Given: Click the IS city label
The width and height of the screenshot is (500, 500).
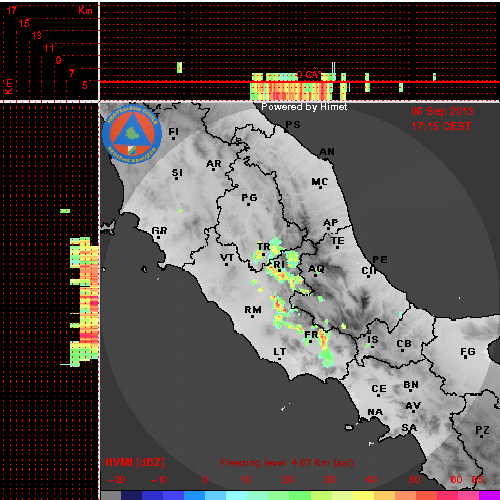Looking at the screenshot, I should click(373, 339).
